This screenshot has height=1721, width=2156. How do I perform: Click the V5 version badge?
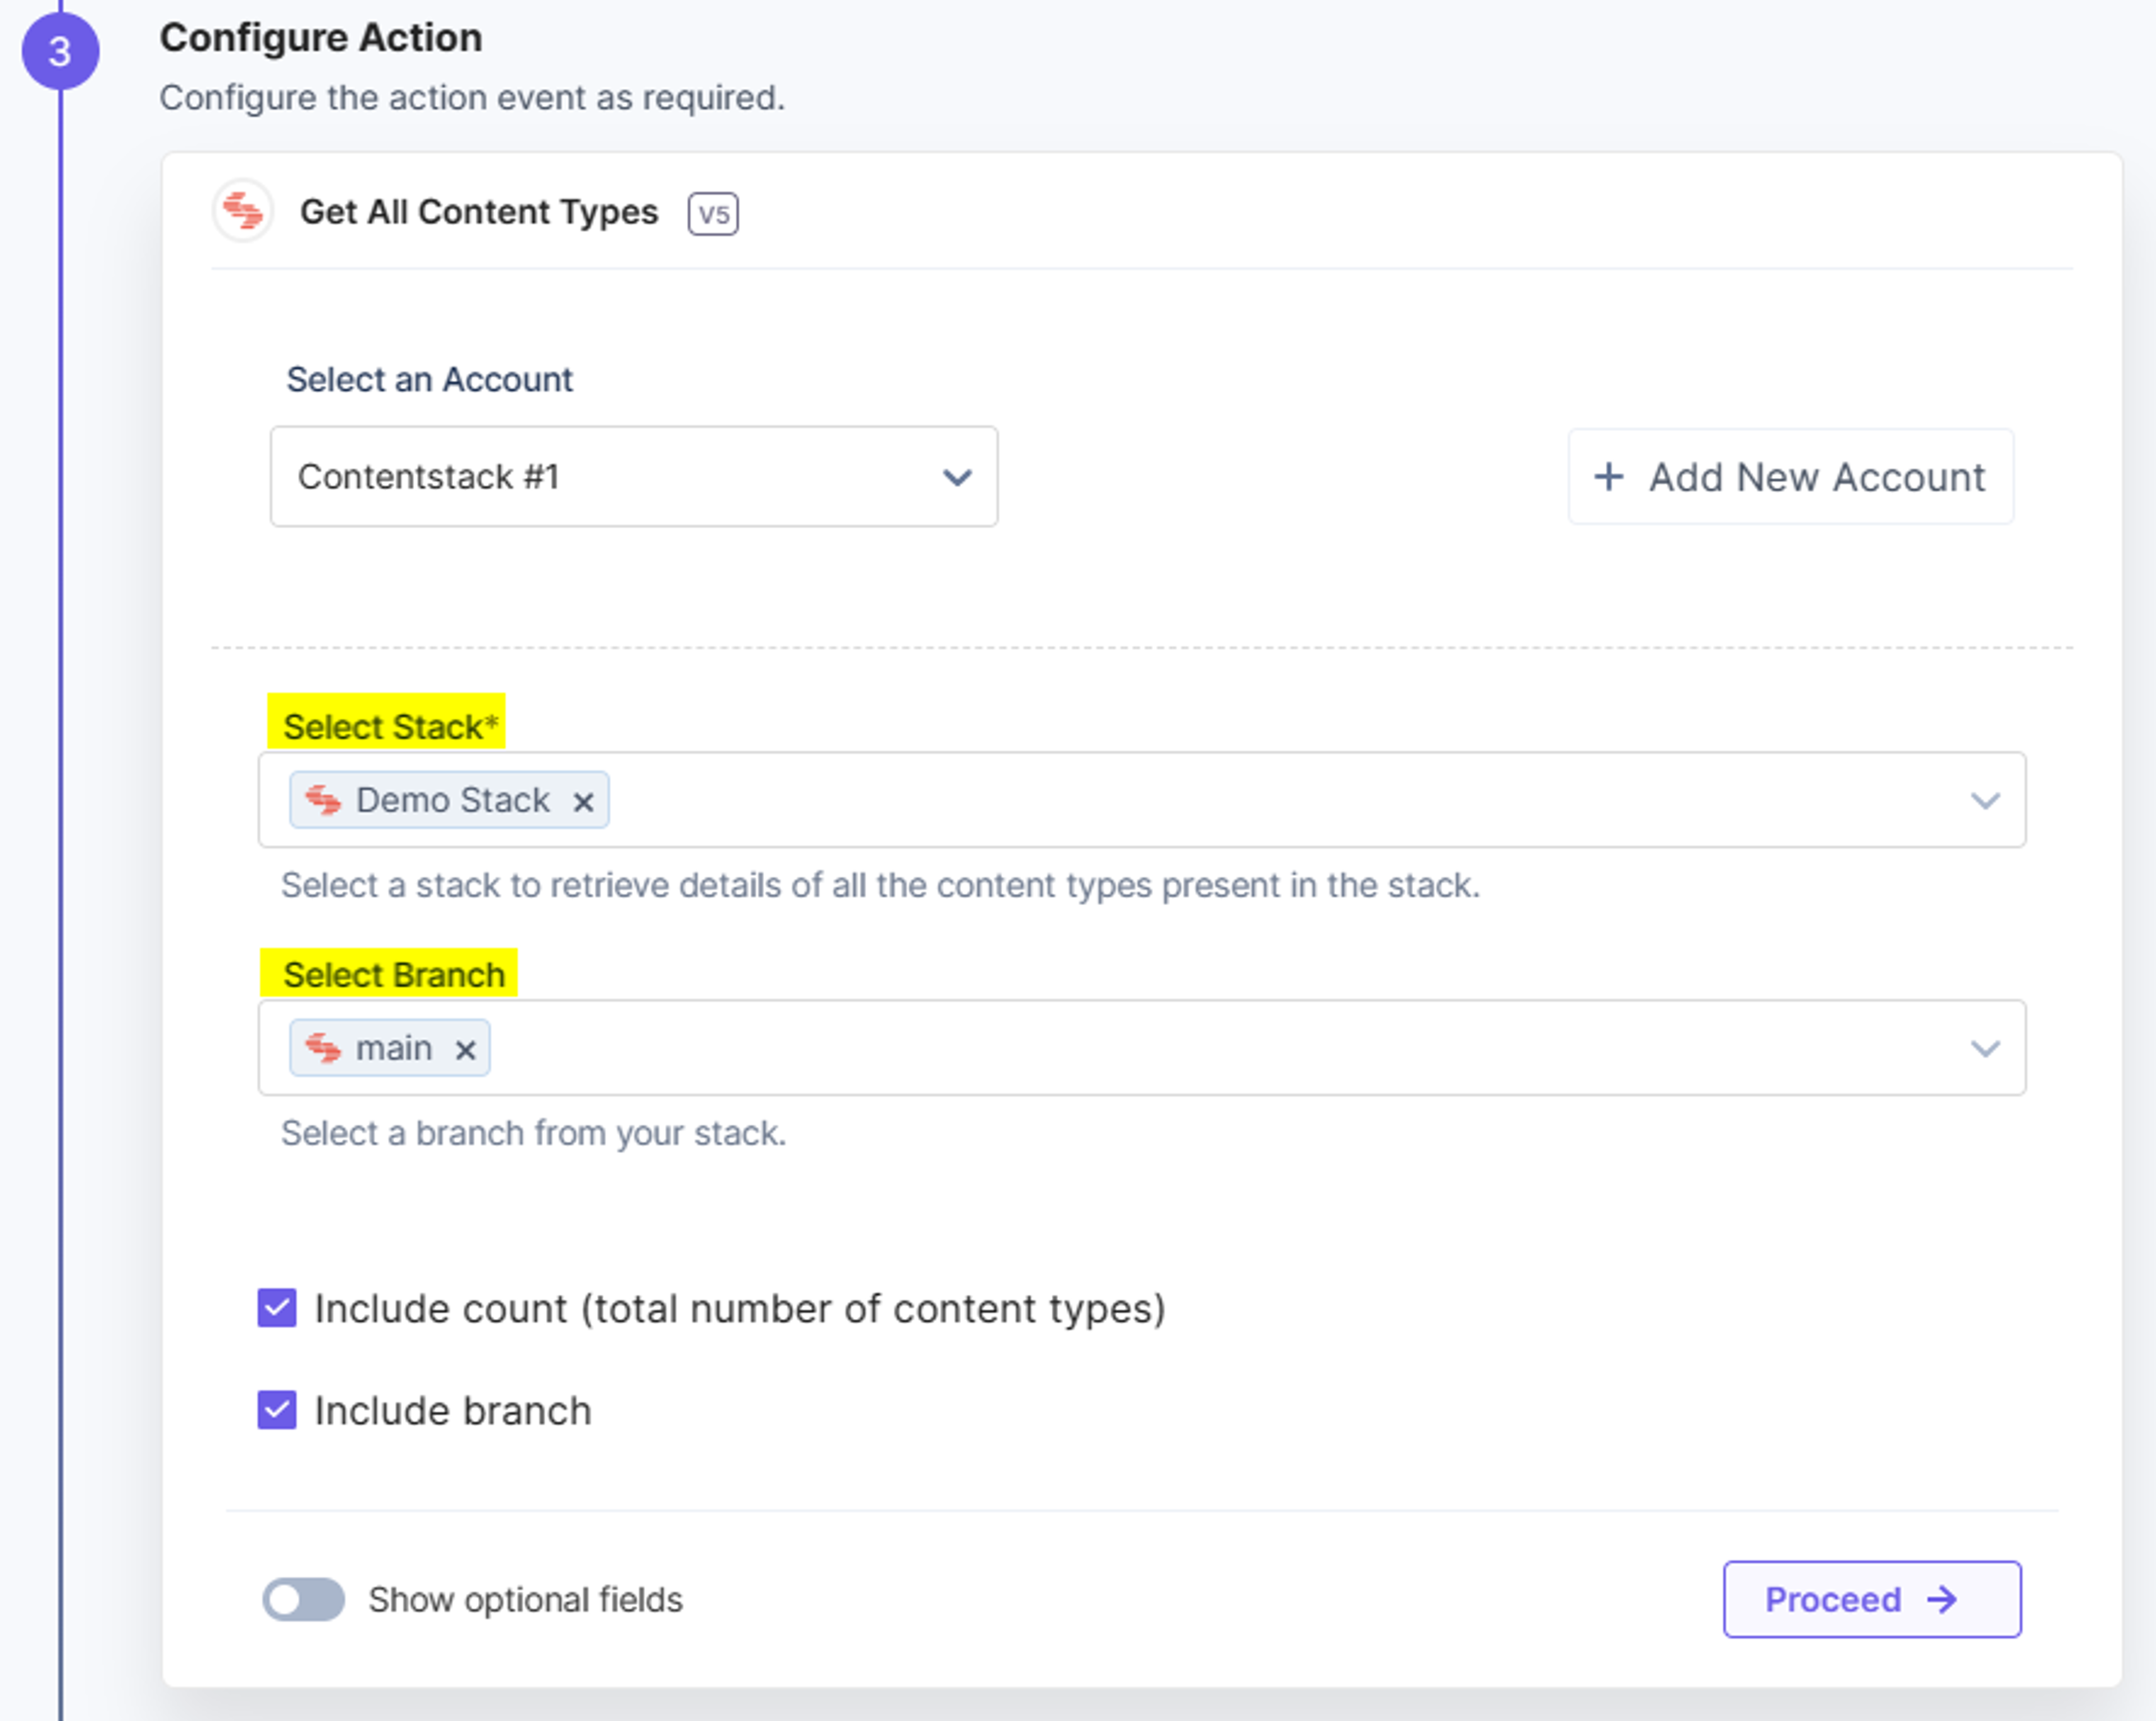coord(713,214)
